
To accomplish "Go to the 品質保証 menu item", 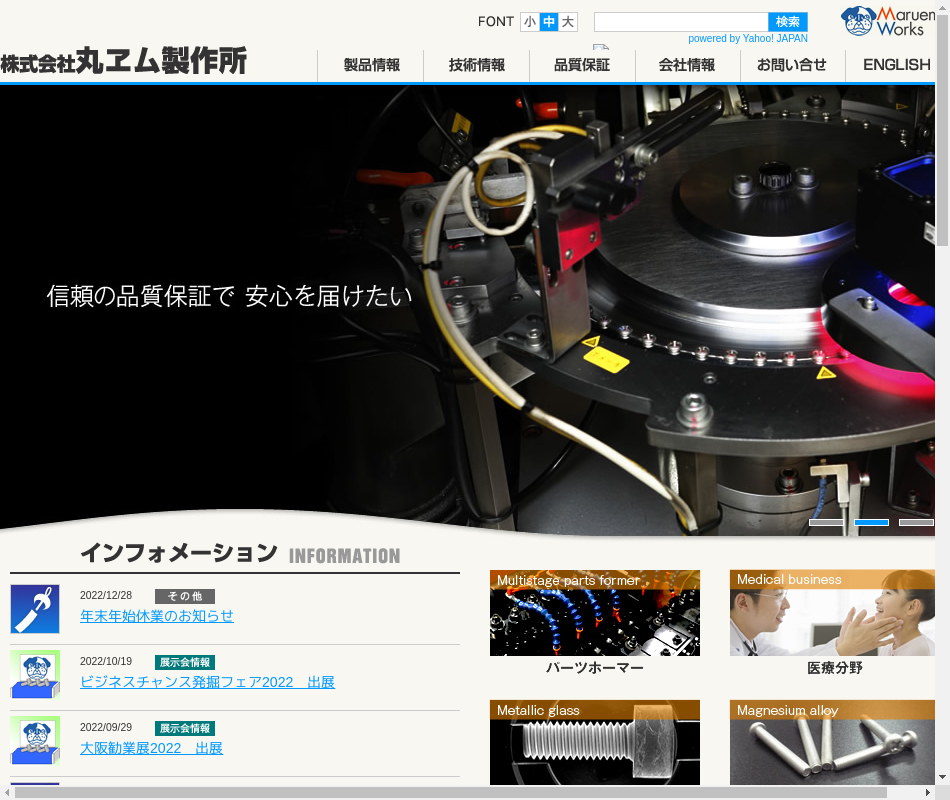I will point(582,65).
